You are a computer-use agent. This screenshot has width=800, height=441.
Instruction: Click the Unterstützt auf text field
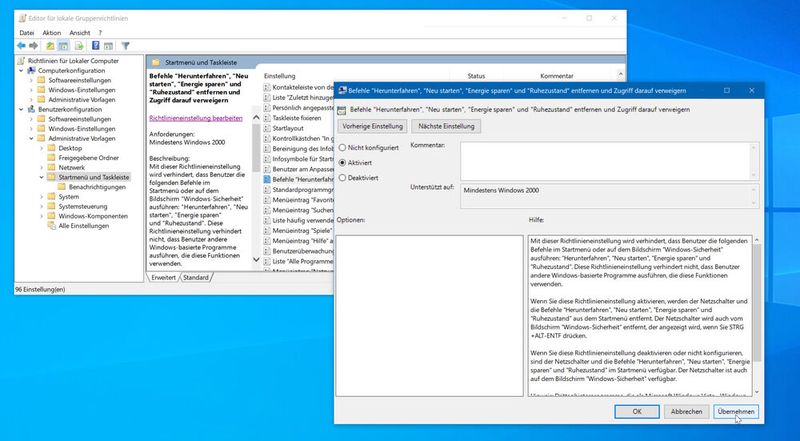pos(609,196)
